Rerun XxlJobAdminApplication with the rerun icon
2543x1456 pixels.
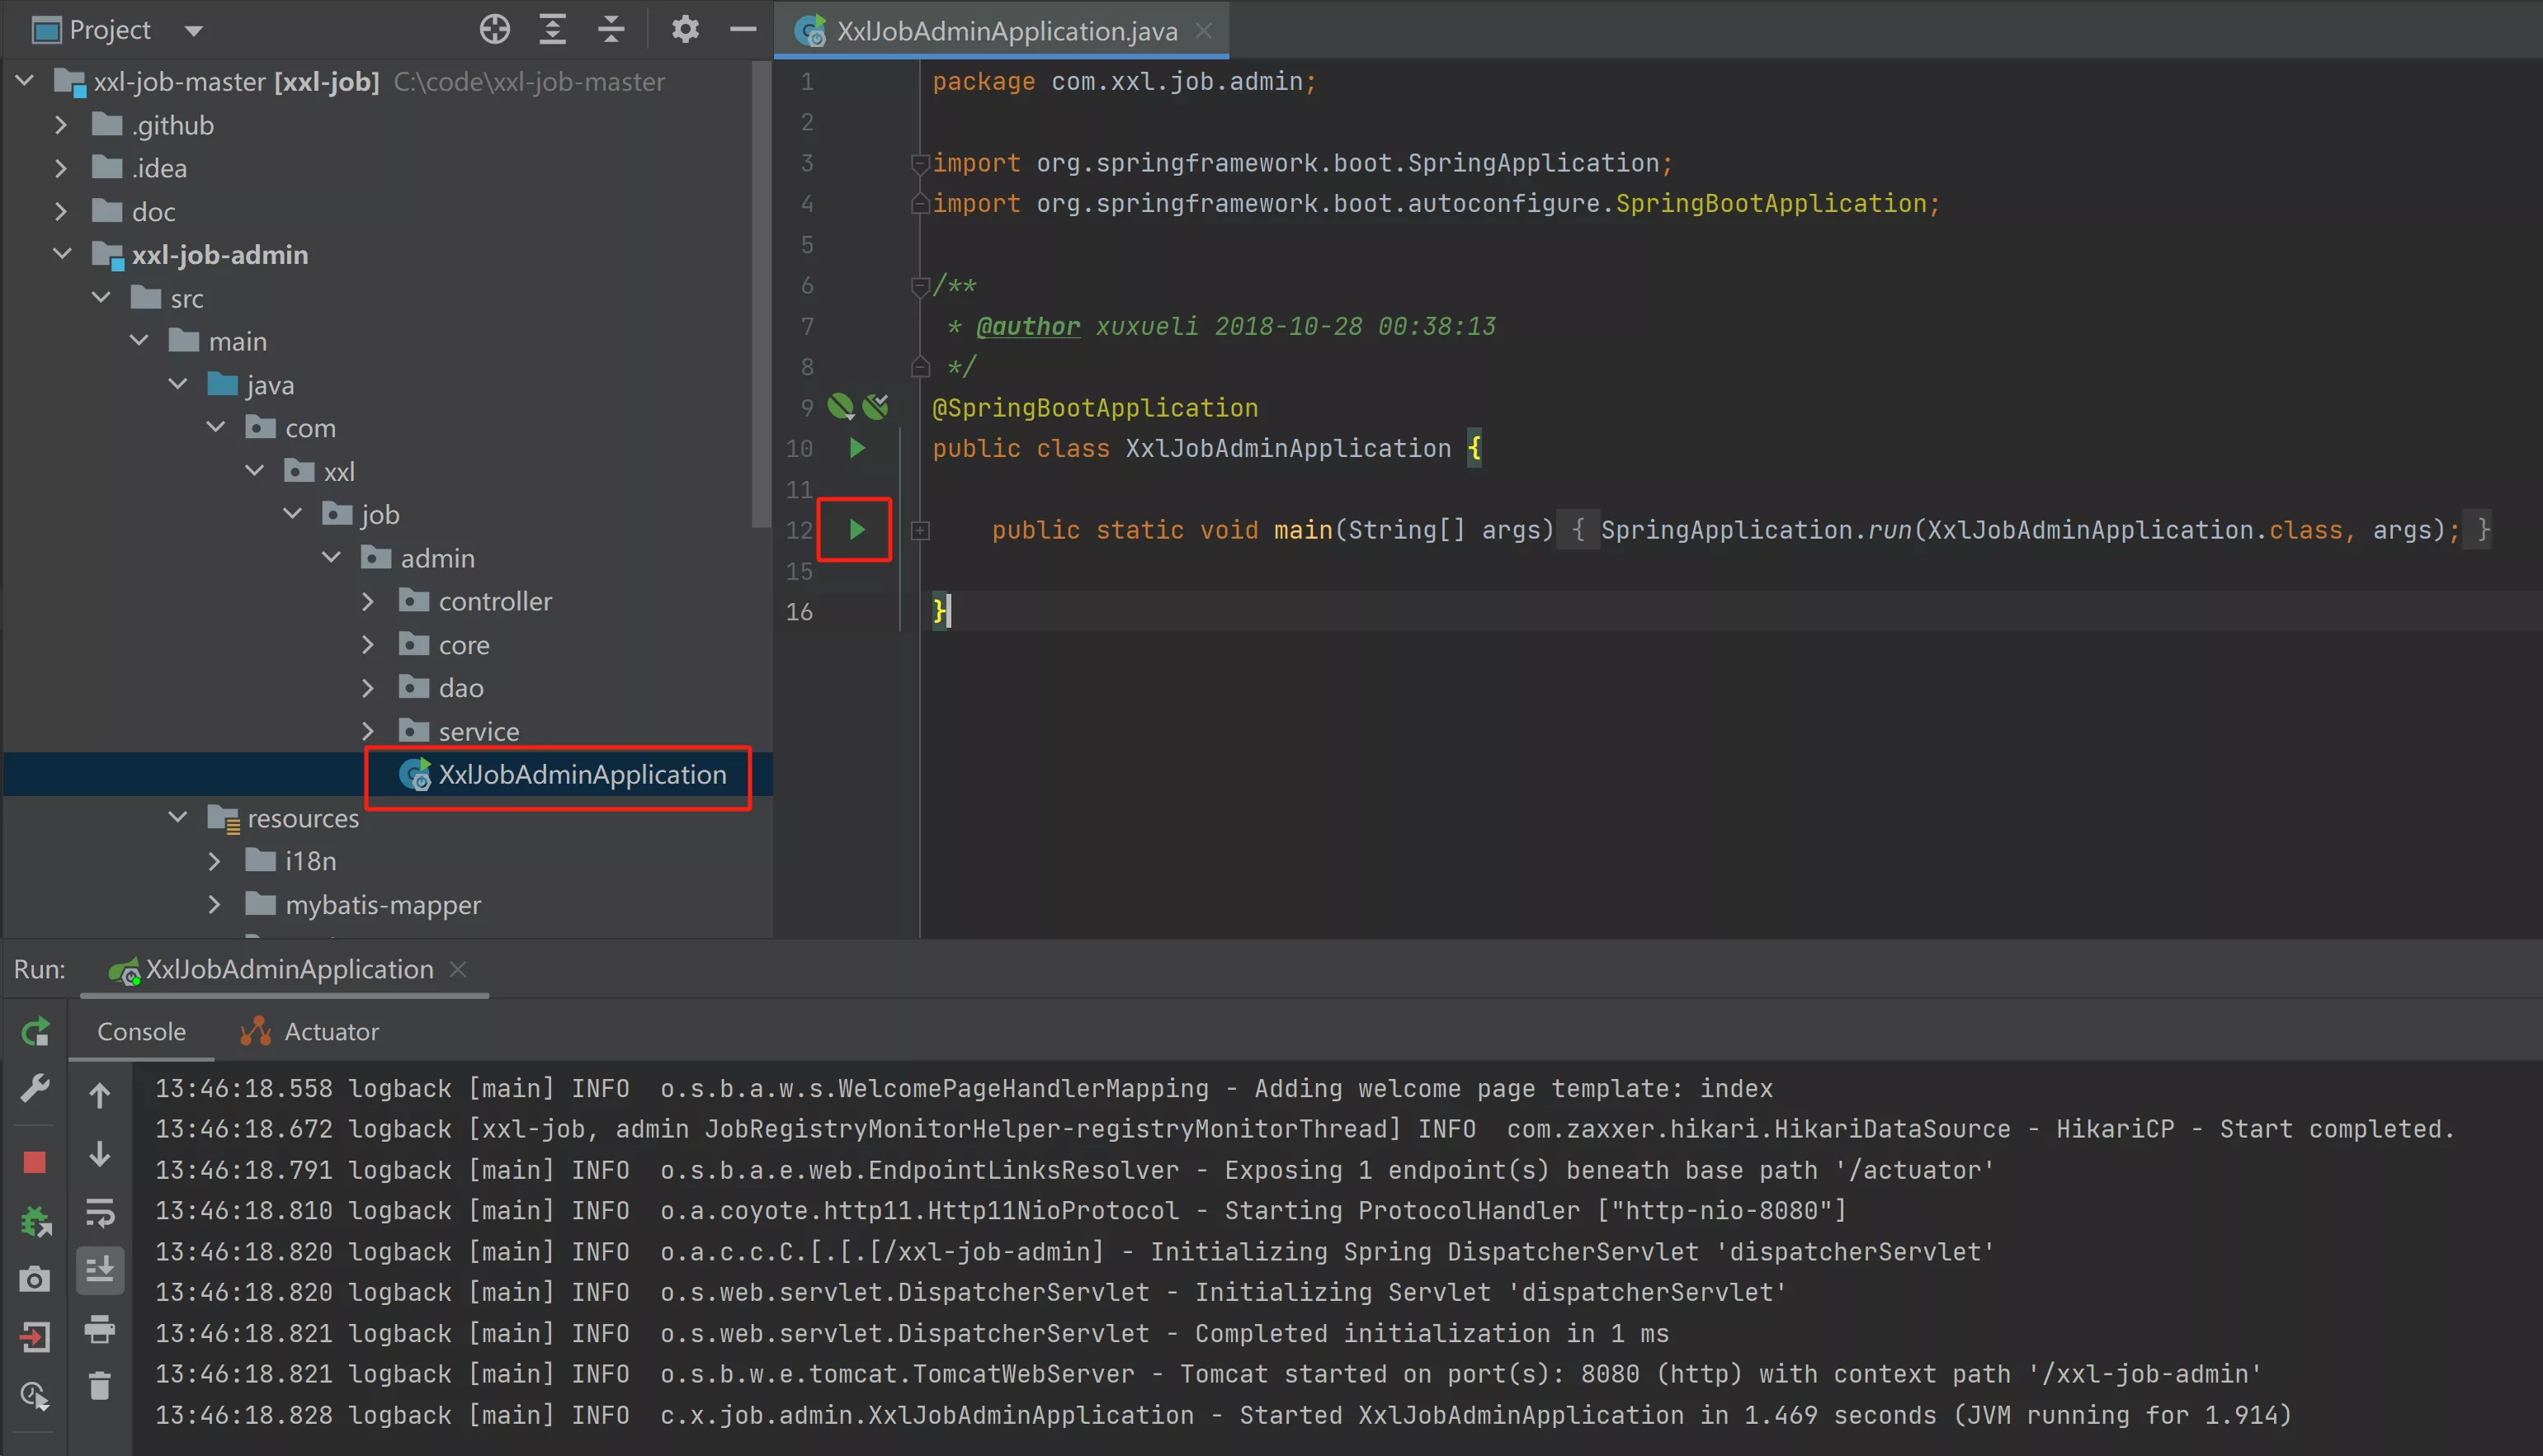pyautogui.click(x=35, y=1032)
